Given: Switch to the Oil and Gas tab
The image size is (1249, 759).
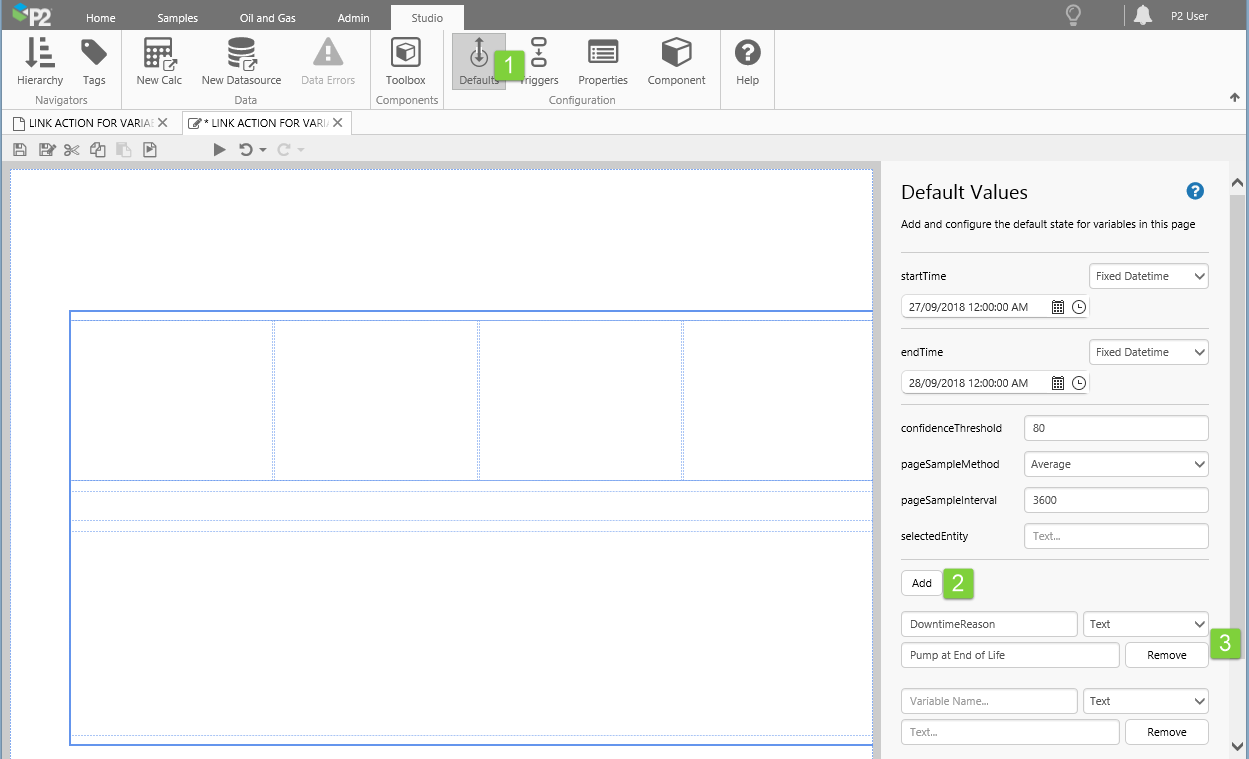Looking at the screenshot, I should pyautogui.click(x=267, y=18).
